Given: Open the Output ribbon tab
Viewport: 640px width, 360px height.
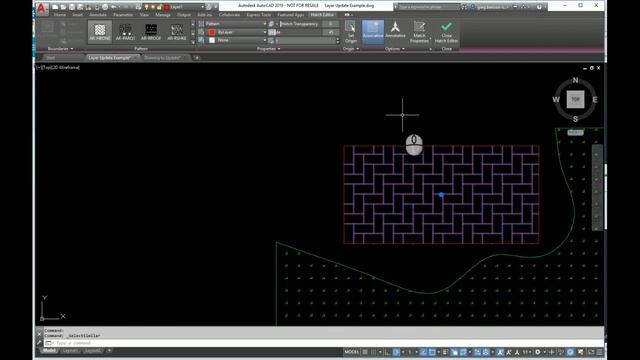Looking at the screenshot, I should 184,15.
